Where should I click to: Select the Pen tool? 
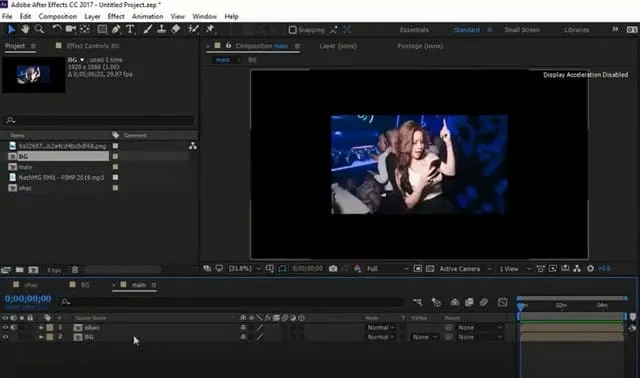tap(116, 29)
